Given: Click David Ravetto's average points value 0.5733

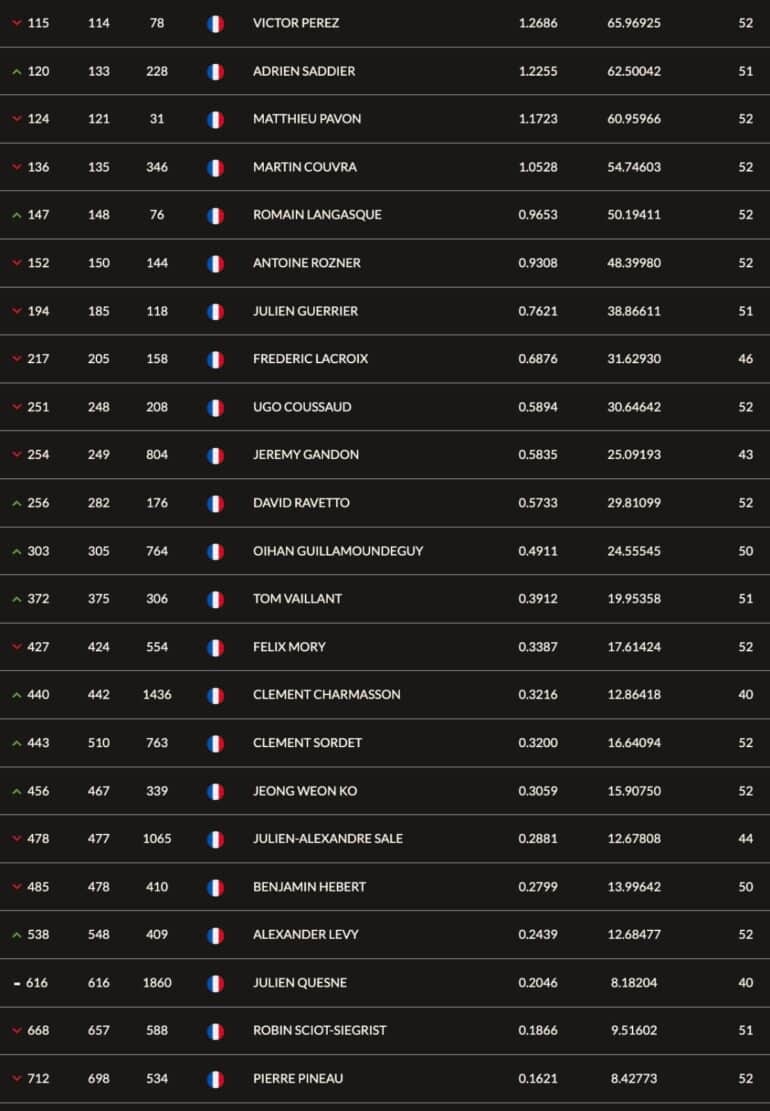Looking at the screenshot, I should pos(538,503).
